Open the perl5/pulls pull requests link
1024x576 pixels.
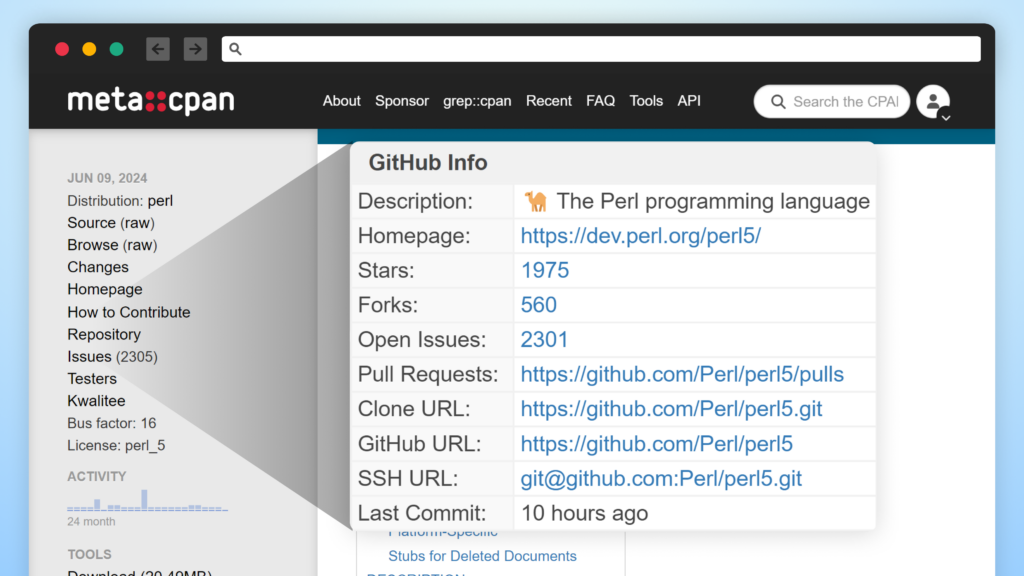682,374
